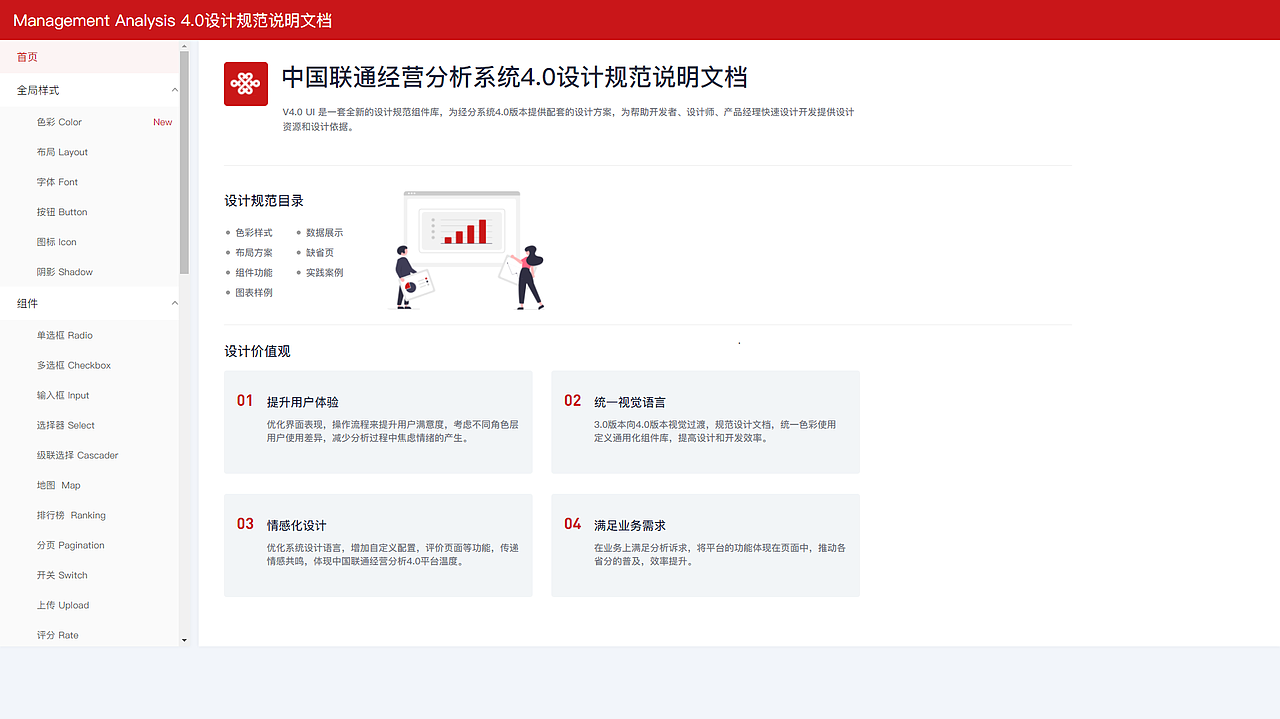The height and width of the screenshot is (719, 1280).
Task: Open 按钮 Button page
Action: pyautogui.click(x=62, y=212)
